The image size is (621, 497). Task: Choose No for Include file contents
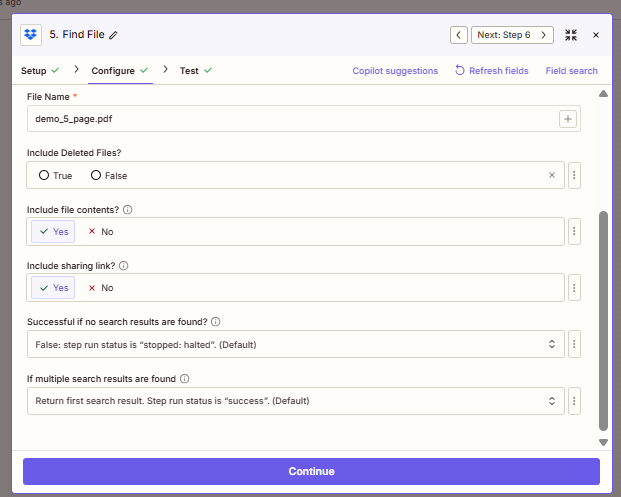pos(100,231)
